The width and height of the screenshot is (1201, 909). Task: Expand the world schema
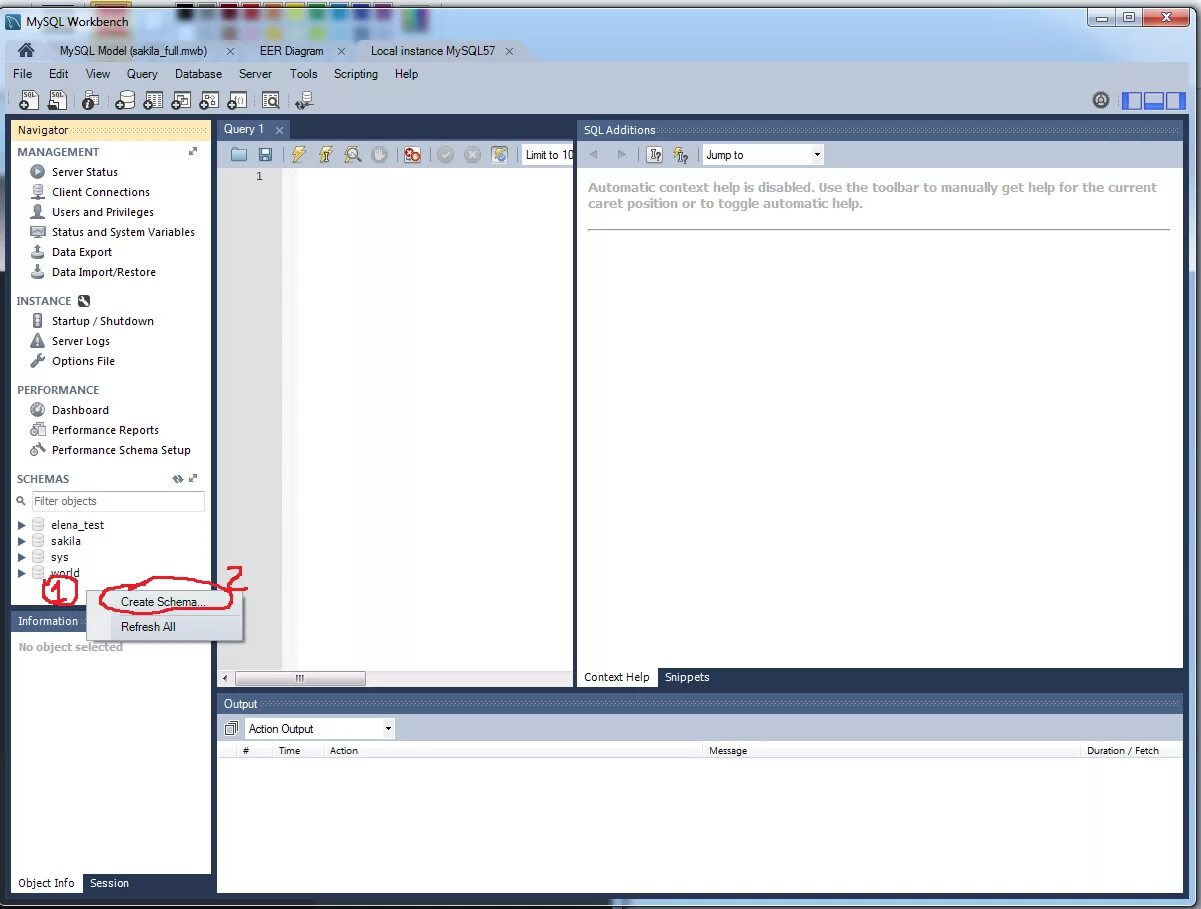click(22, 573)
